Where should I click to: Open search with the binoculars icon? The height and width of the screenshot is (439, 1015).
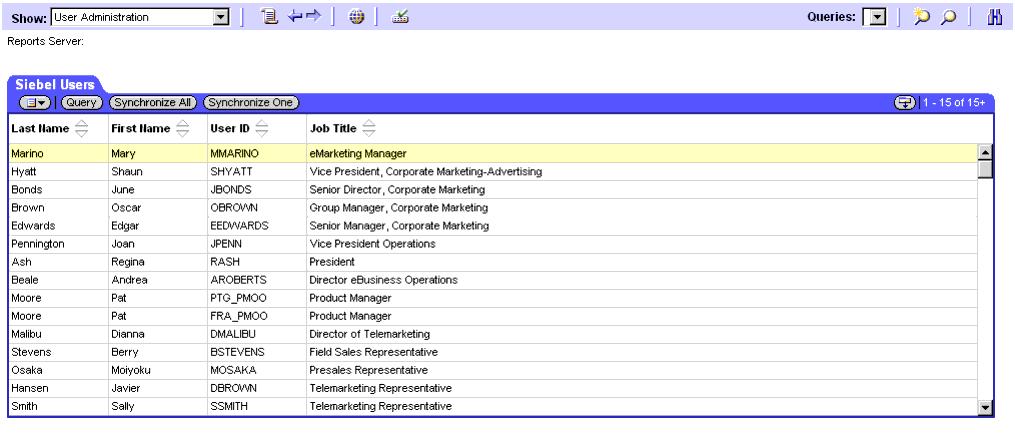(994, 17)
